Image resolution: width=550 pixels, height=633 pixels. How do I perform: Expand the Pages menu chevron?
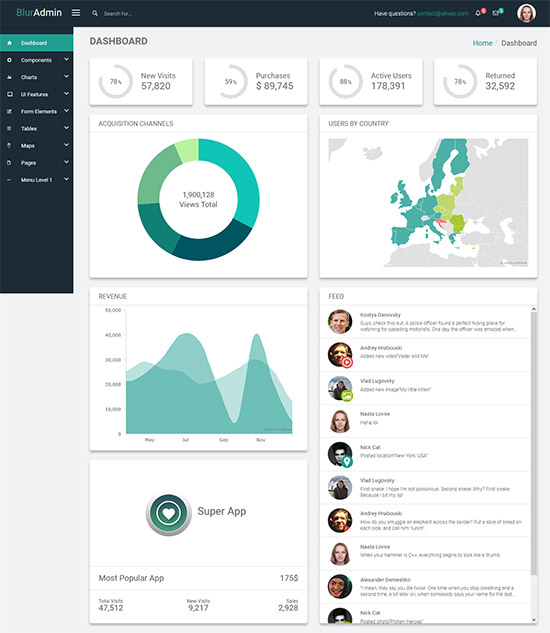pyautogui.click(x=66, y=162)
